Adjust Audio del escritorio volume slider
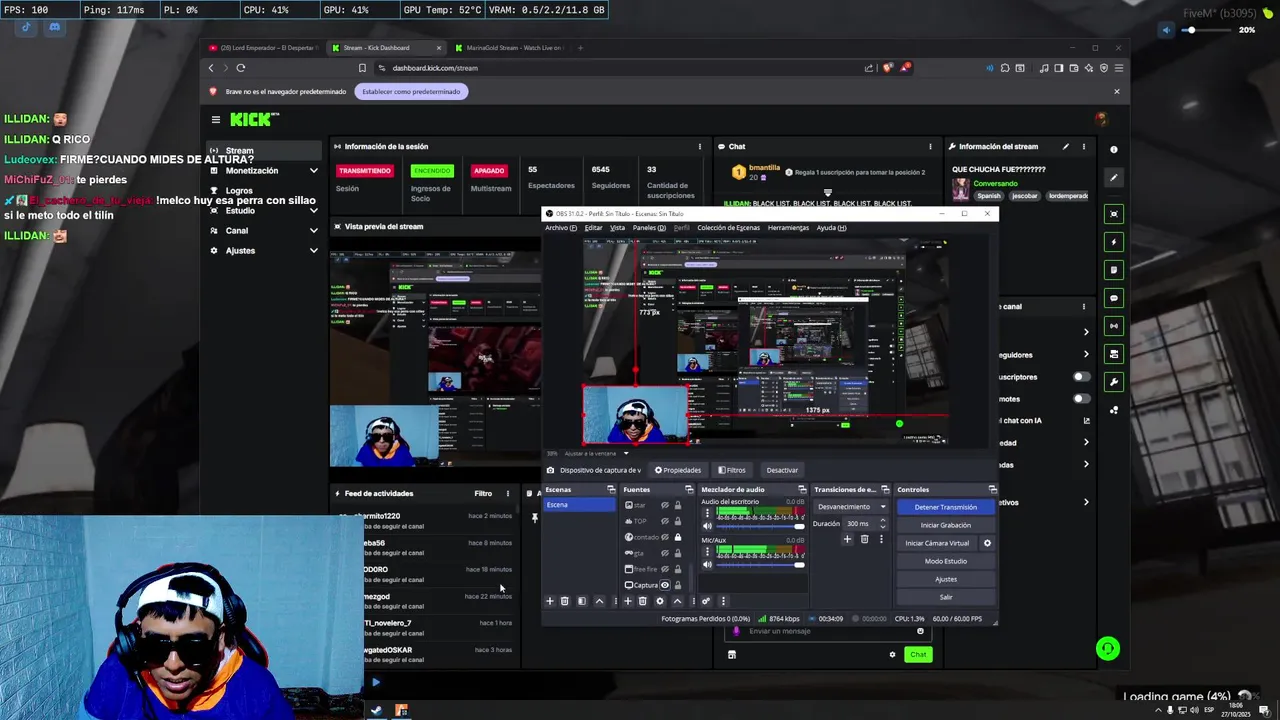The height and width of the screenshot is (720, 1280). (760, 526)
